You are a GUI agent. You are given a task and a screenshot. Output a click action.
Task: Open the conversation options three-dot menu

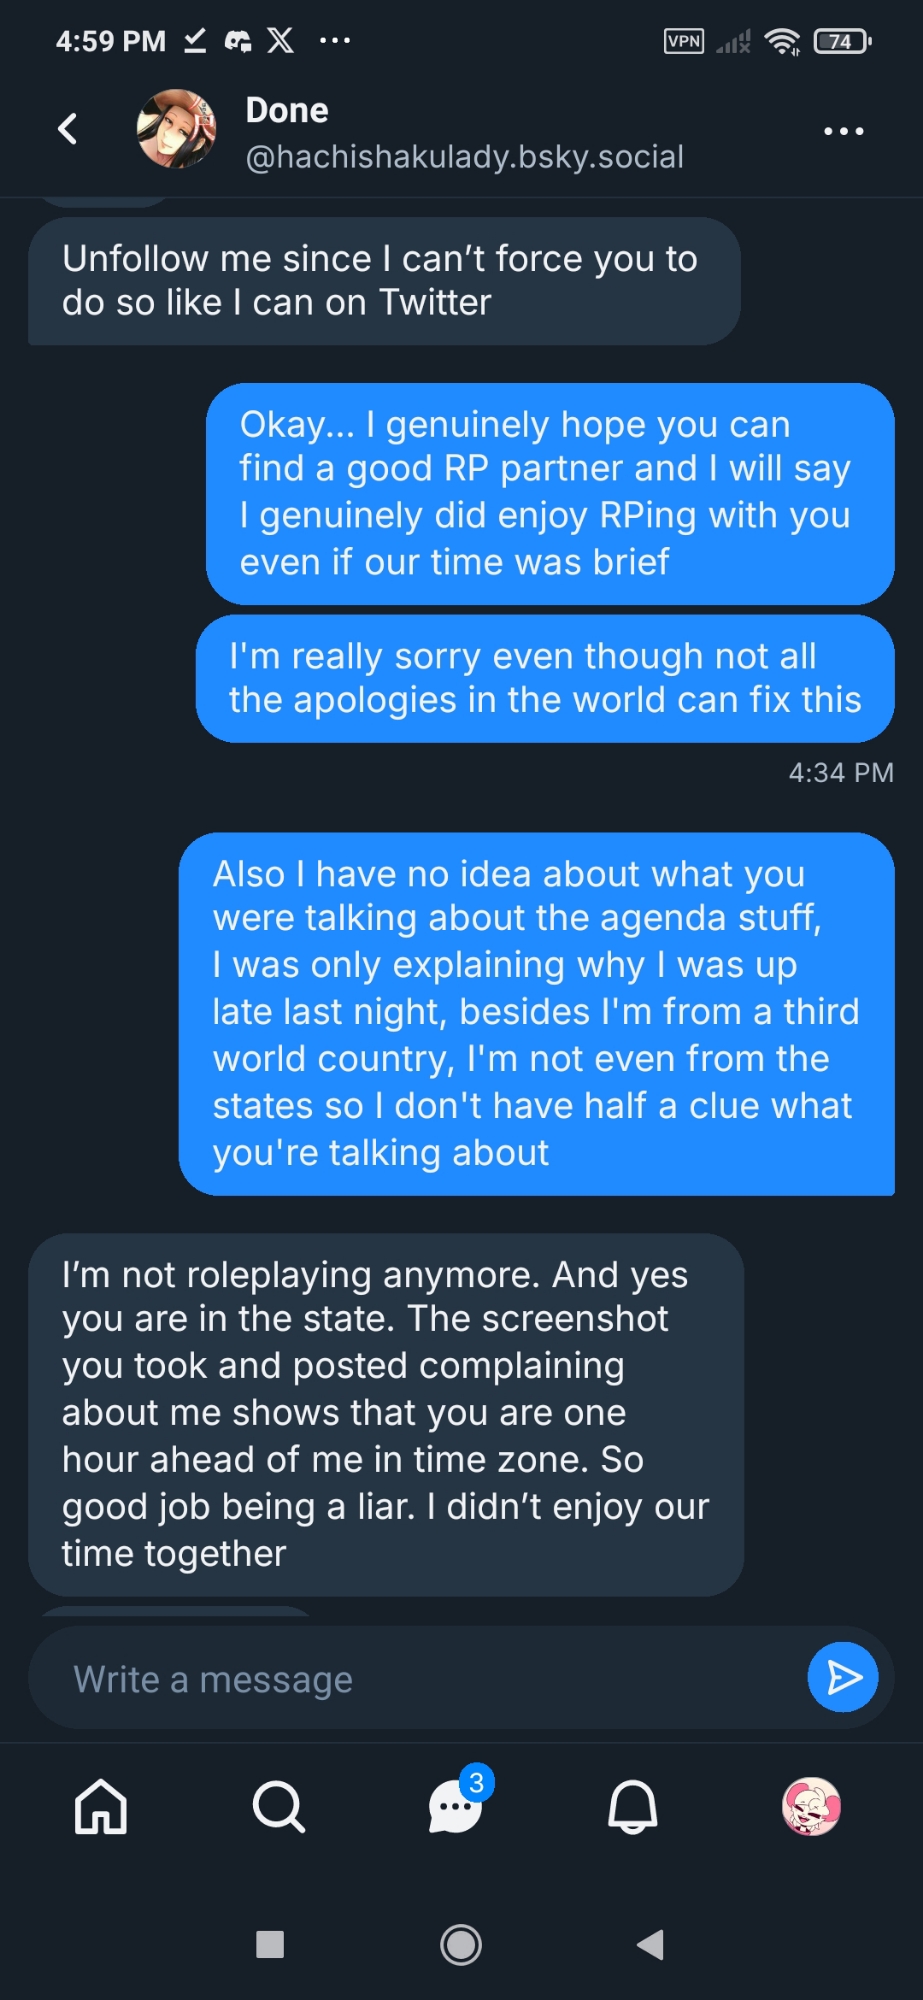843,131
